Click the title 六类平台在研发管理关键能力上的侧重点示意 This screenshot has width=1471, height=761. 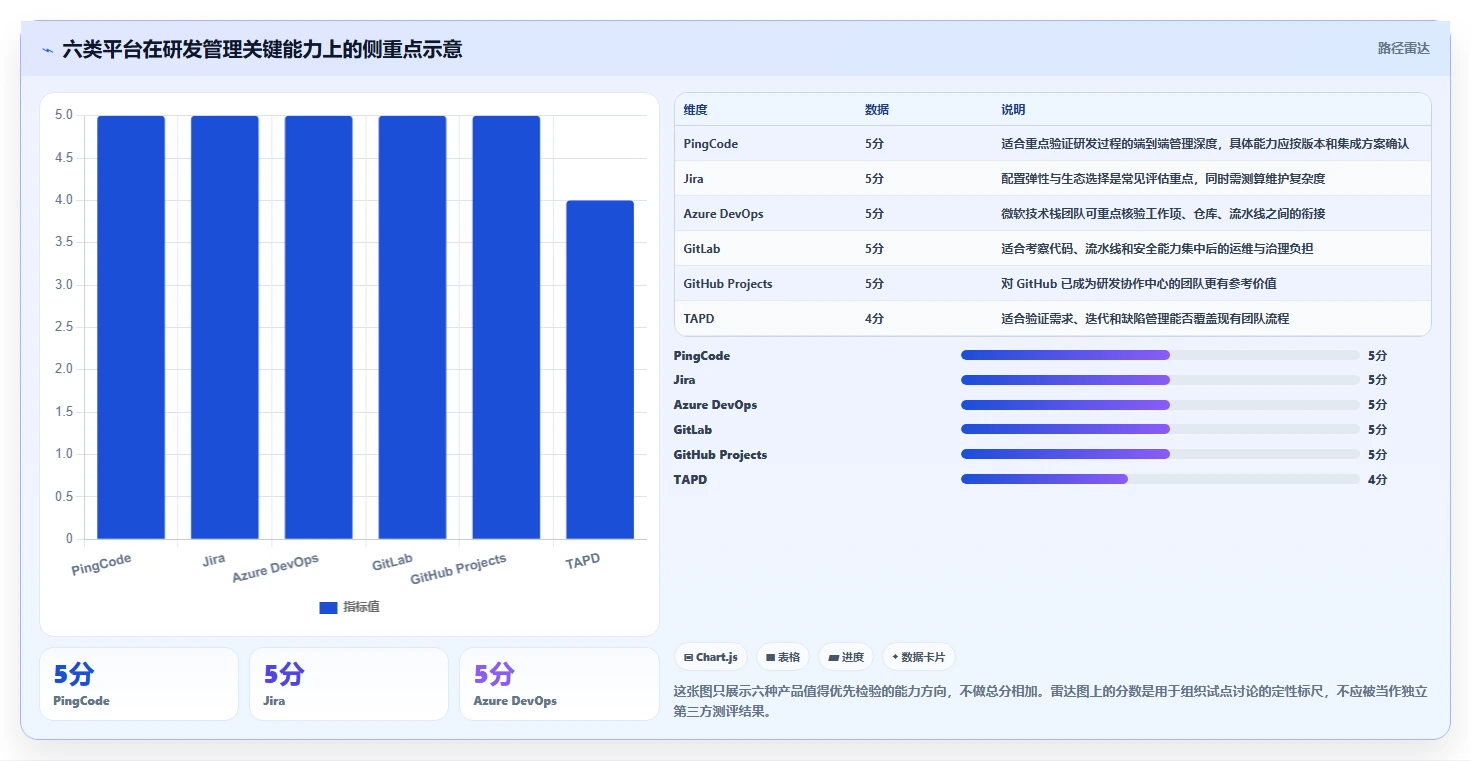click(262, 50)
